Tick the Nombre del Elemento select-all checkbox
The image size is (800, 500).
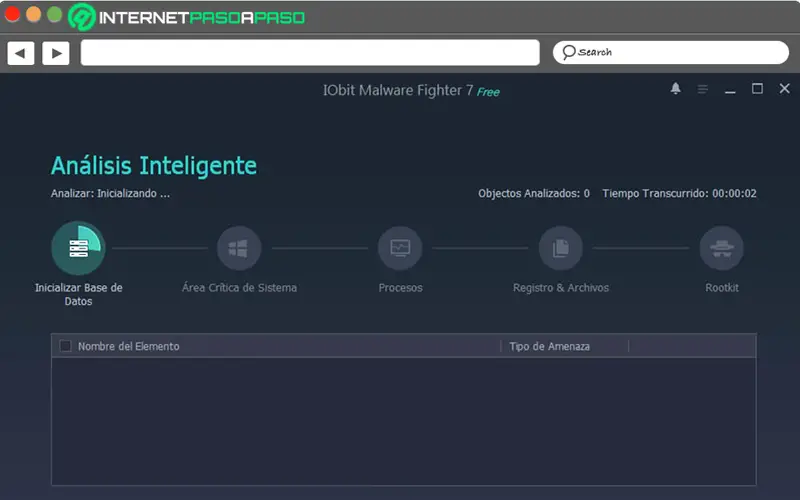65,346
